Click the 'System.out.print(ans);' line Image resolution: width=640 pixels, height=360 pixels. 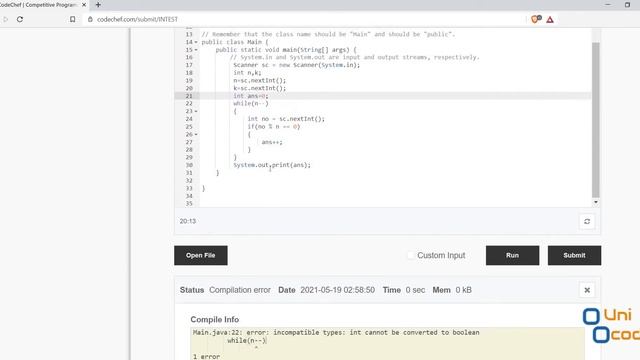coord(272,165)
